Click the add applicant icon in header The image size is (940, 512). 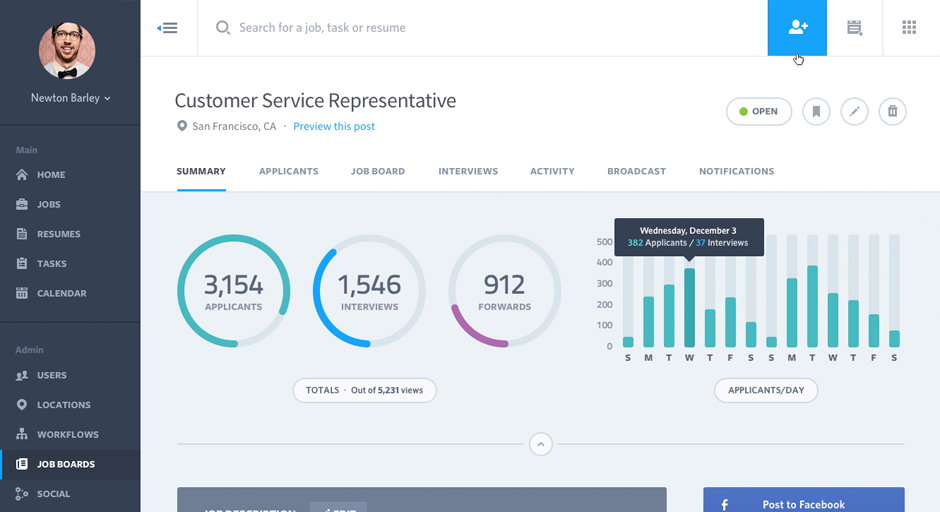797,28
